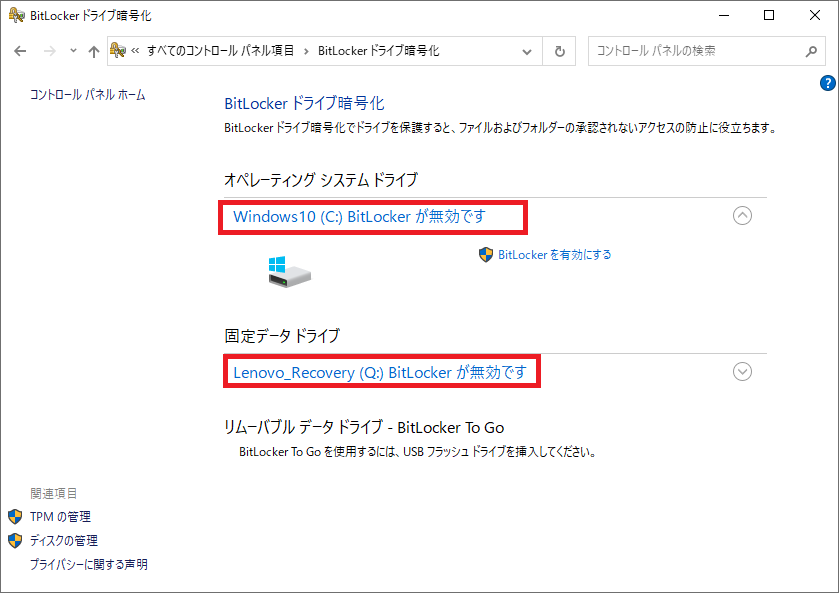Open TPM の管理
Screen dimensions: 839x593
60,516
